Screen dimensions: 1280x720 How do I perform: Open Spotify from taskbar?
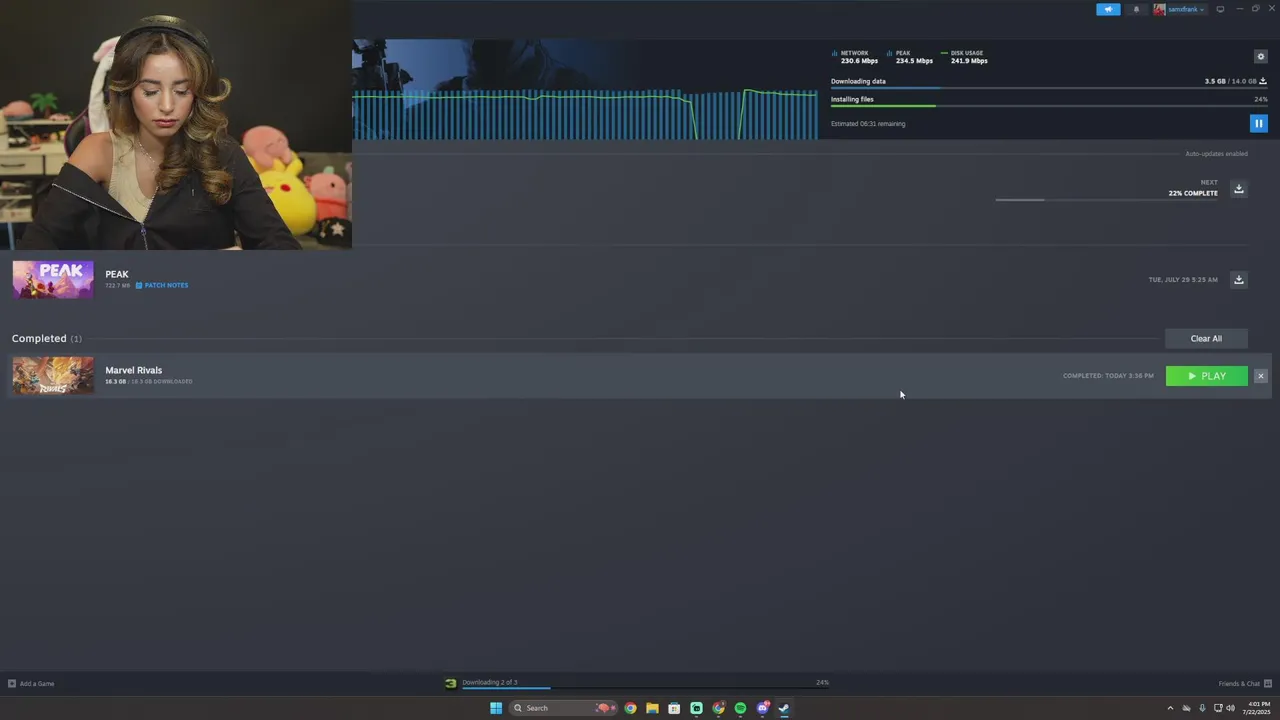pos(740,708)
